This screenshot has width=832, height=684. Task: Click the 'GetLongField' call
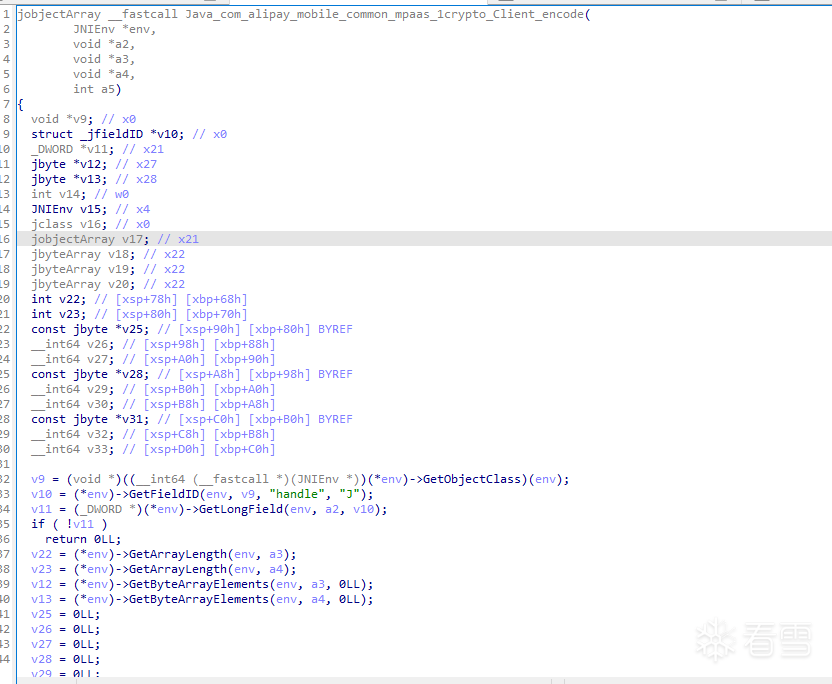point(241,509)
